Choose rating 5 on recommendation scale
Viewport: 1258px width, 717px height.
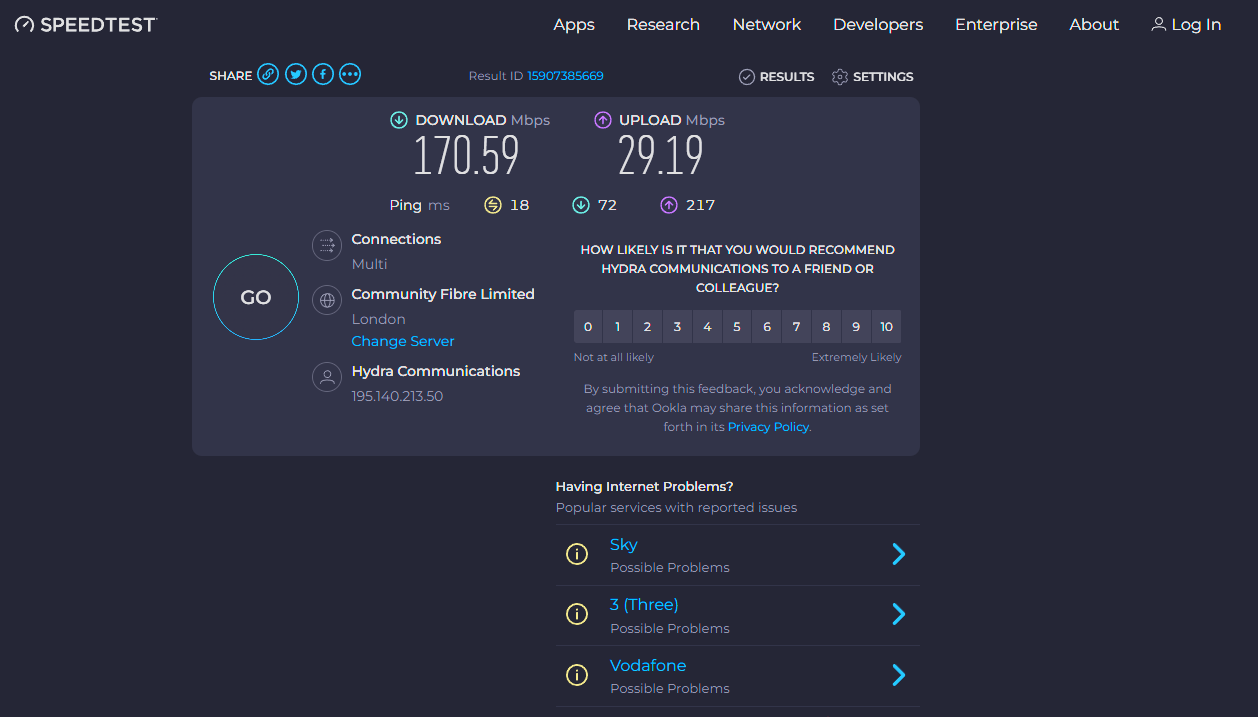point(737,327)
